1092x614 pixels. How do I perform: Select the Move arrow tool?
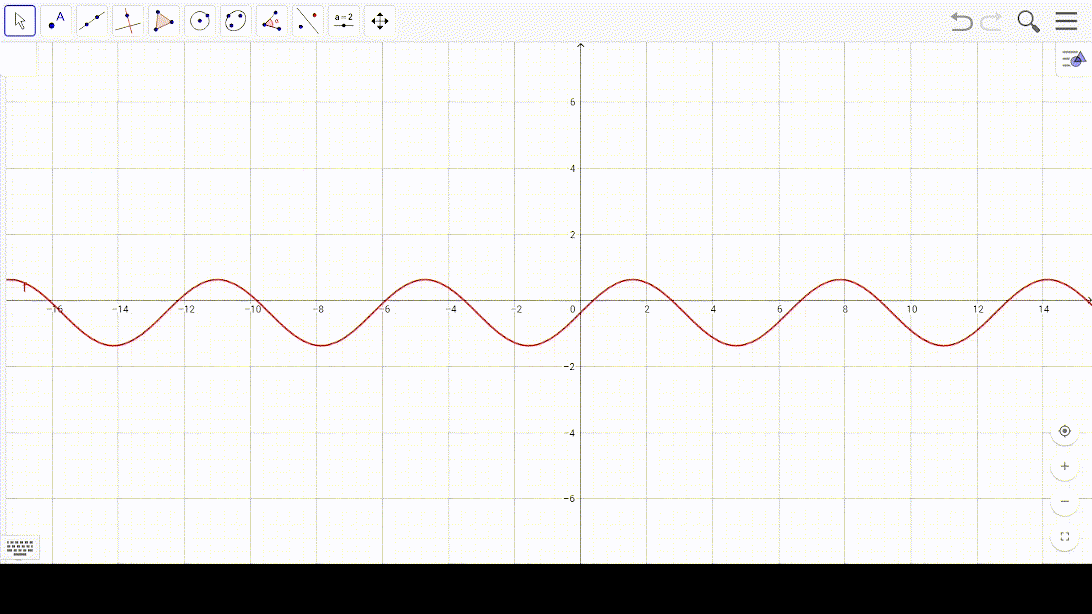point(20,21)
